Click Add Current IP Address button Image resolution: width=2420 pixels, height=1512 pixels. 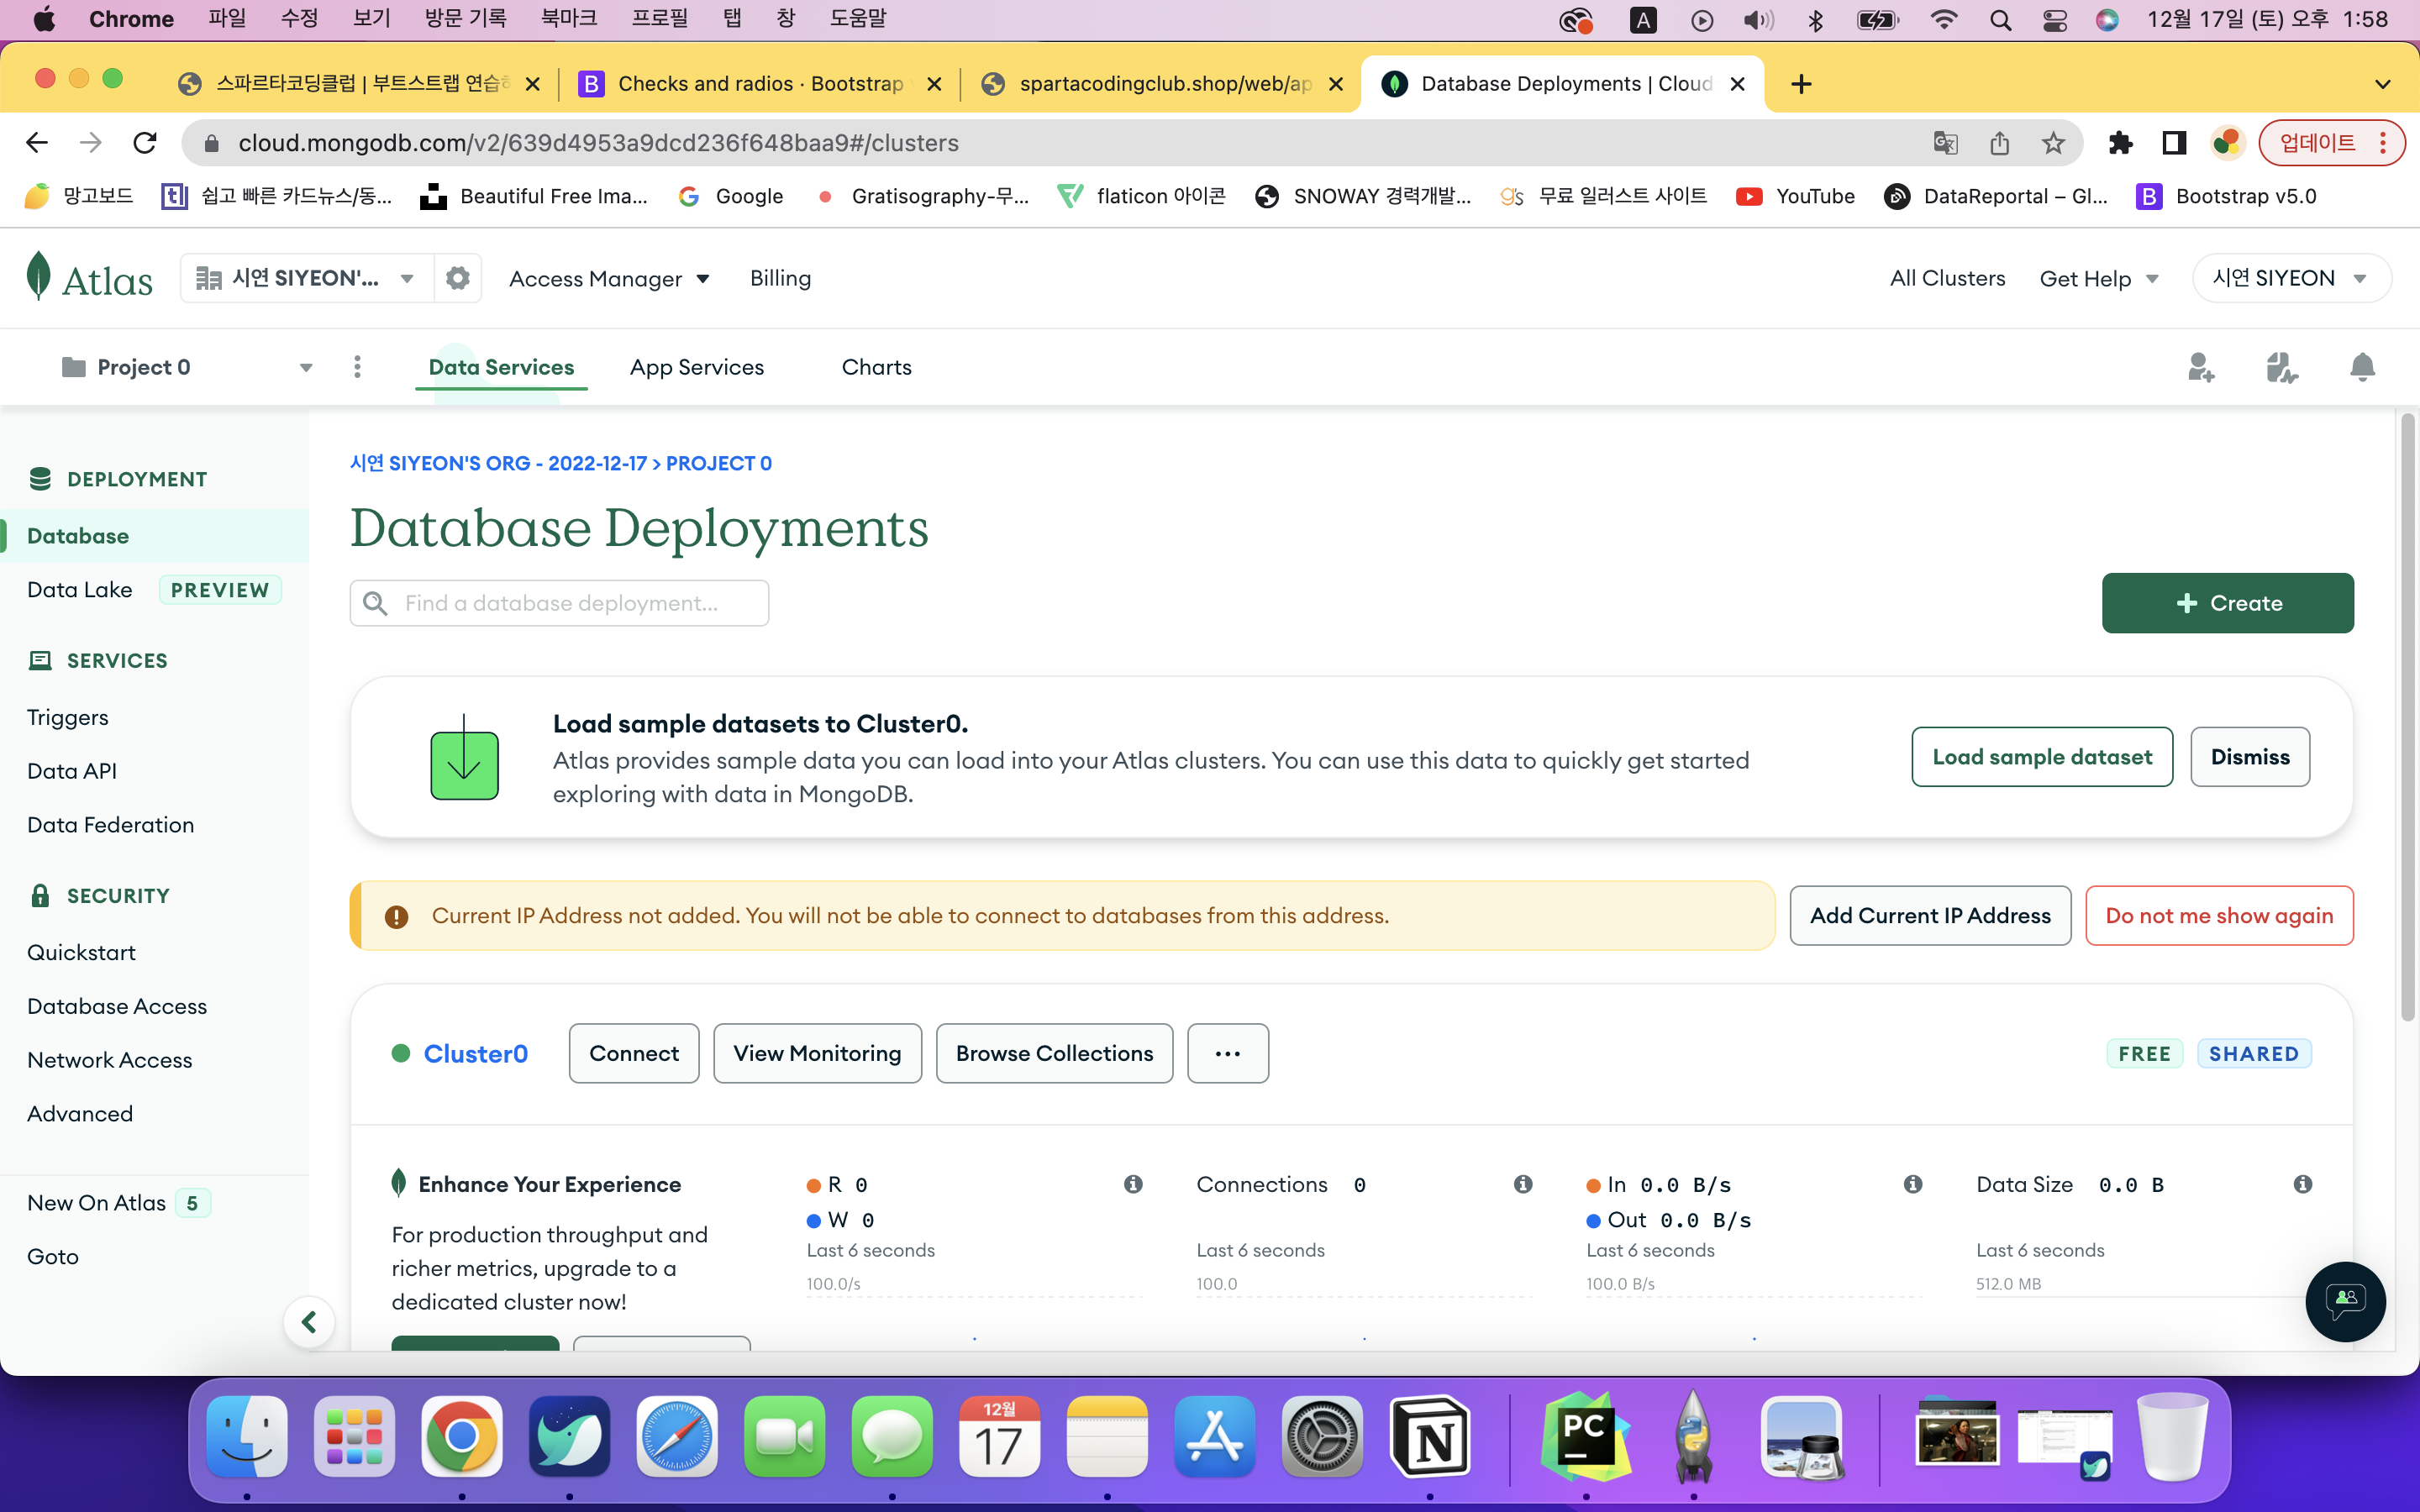point(1930,915)
